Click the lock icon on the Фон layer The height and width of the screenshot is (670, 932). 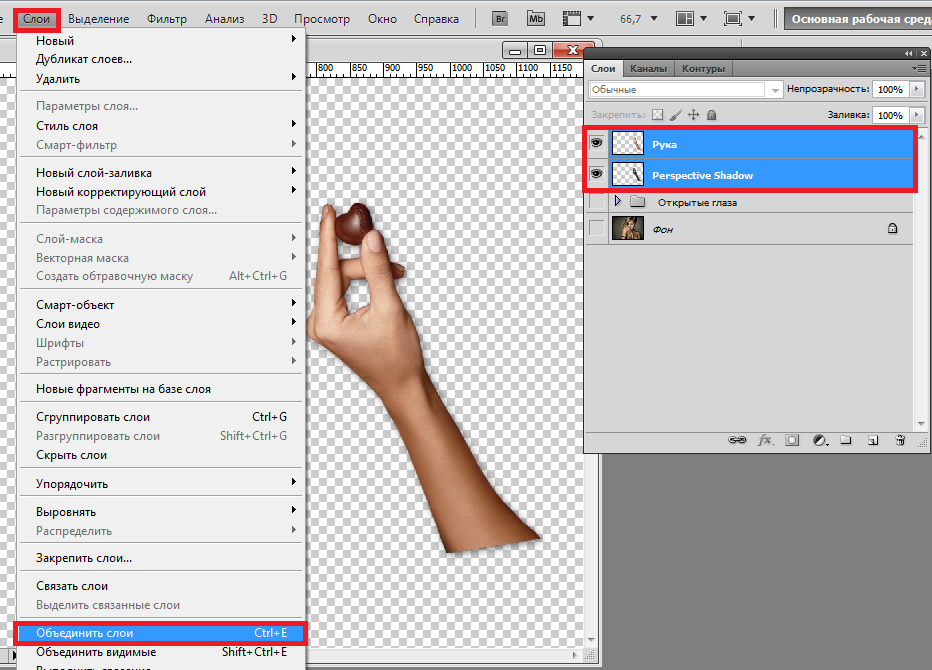pyautogui.click(x=892, y=228)
